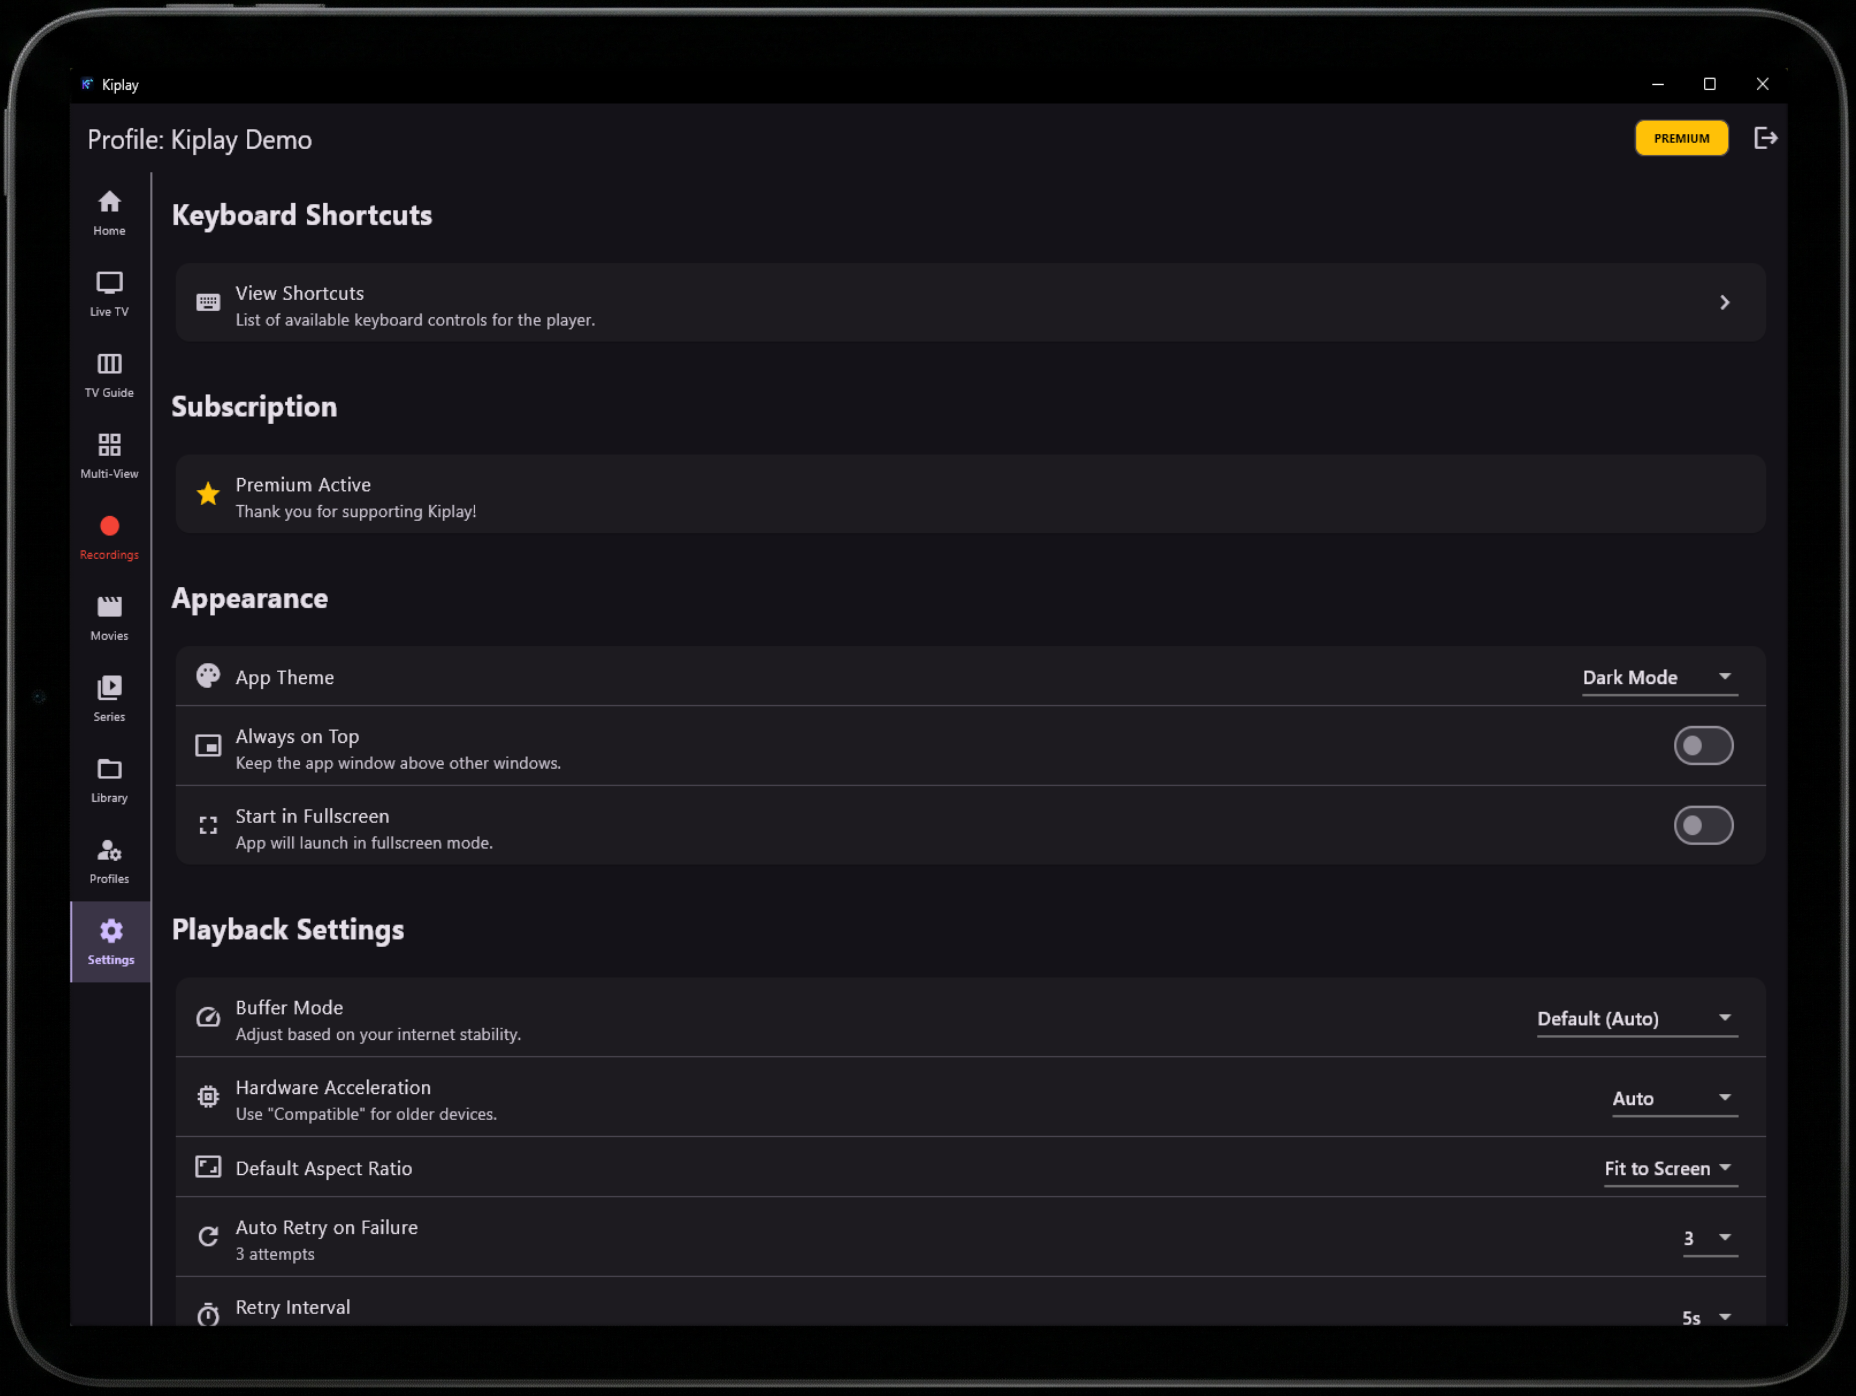Open the Series section
Viewport: 1856px width, 1396px height.
point(108,698)
